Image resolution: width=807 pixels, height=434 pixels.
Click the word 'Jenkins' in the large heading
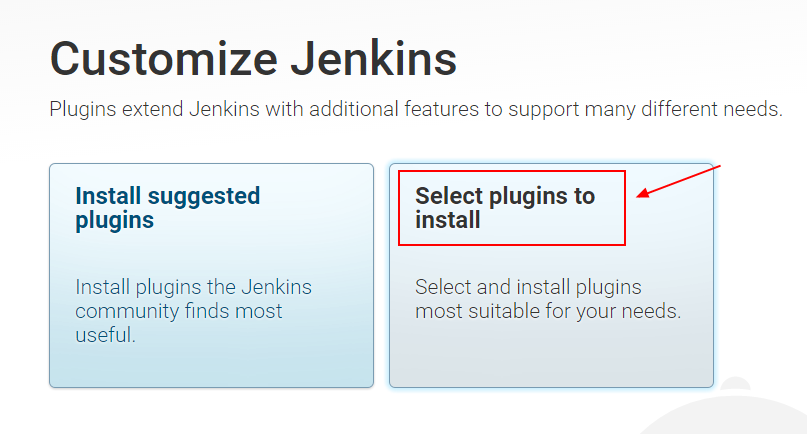tap(374, 59)
